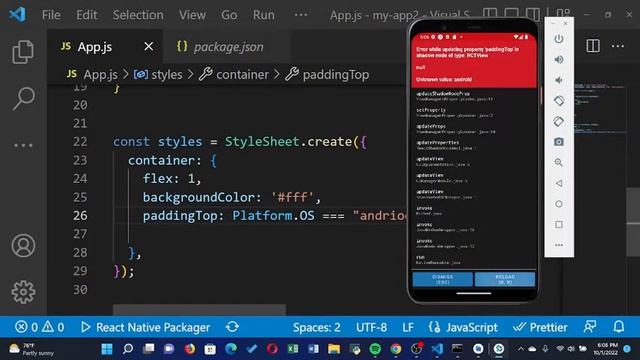Click emulator volume up icon

(559, 60)
